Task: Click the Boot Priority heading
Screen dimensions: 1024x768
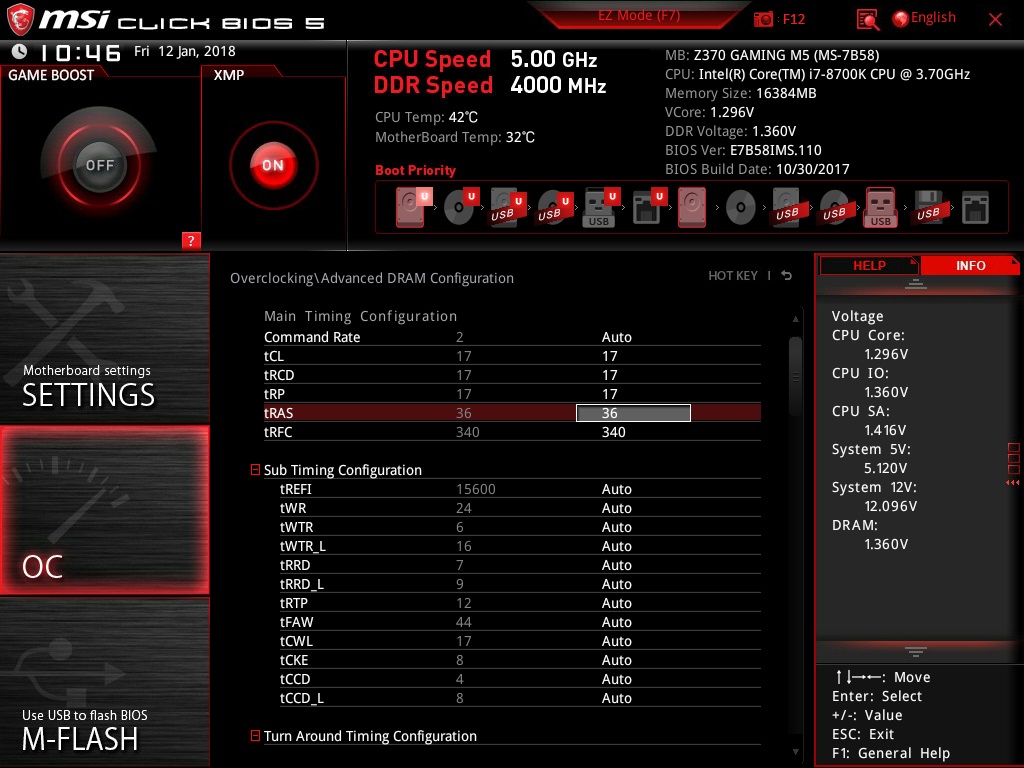Action: (415, 170)
